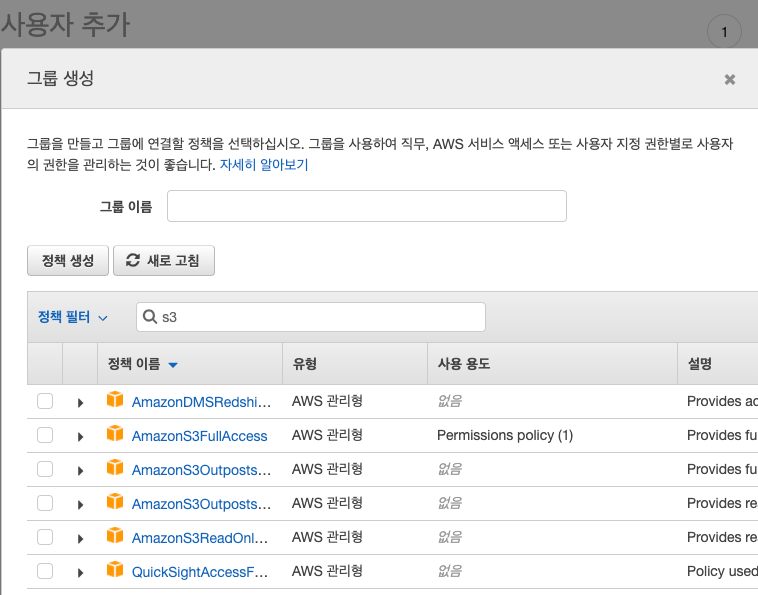Click the refresh arrows icon in 새로 고침

pos(133,260)
